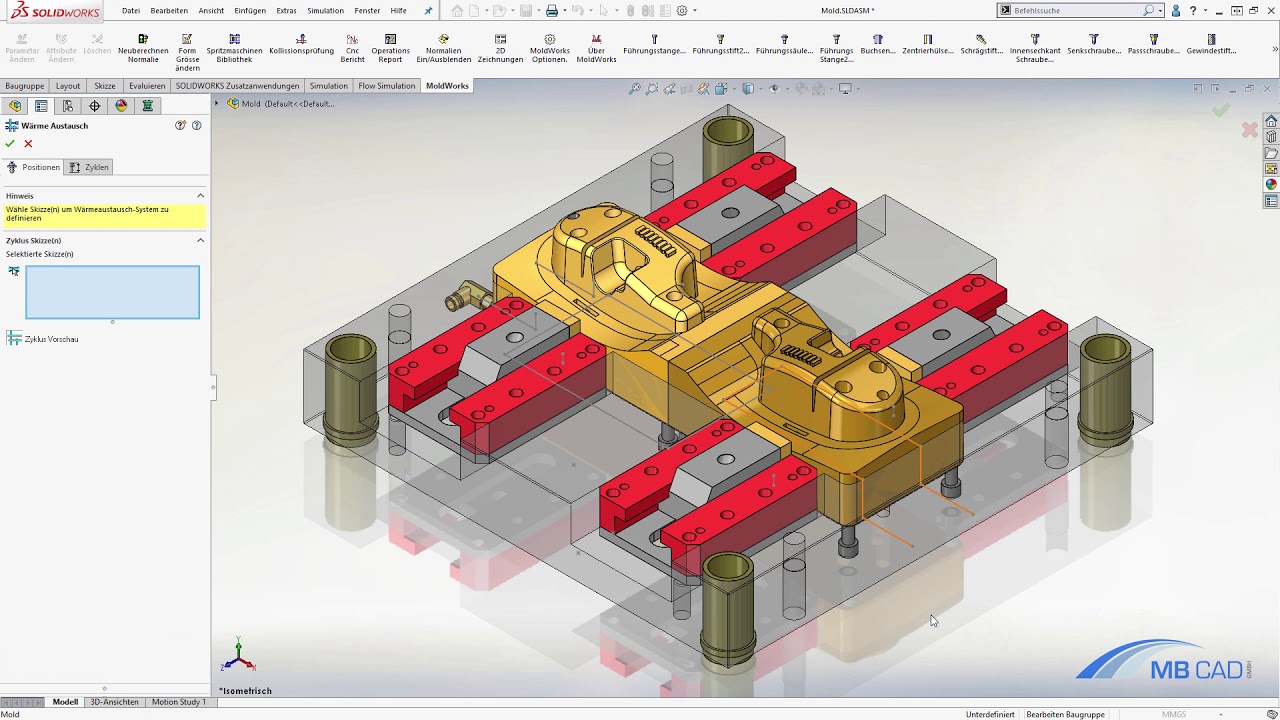Run the Kollisionsprüfung tool
The image size is (1280, 720).
(301, 45)
